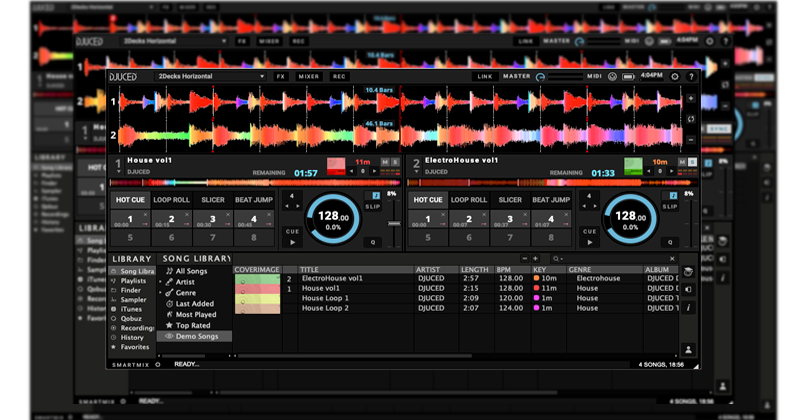Toggle keylock note button on deck 1
The height and width of the screenshot is (420, 800).
tap(376, 195)
